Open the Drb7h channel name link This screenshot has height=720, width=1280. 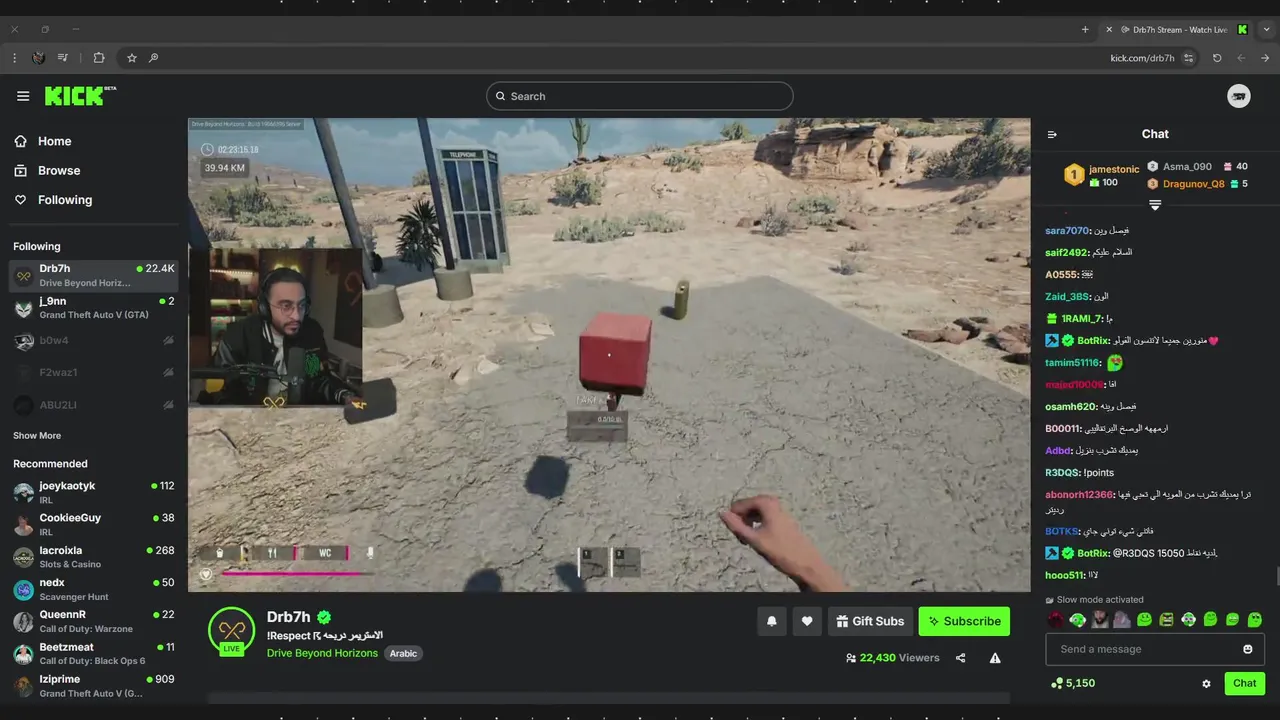[289, 617]
